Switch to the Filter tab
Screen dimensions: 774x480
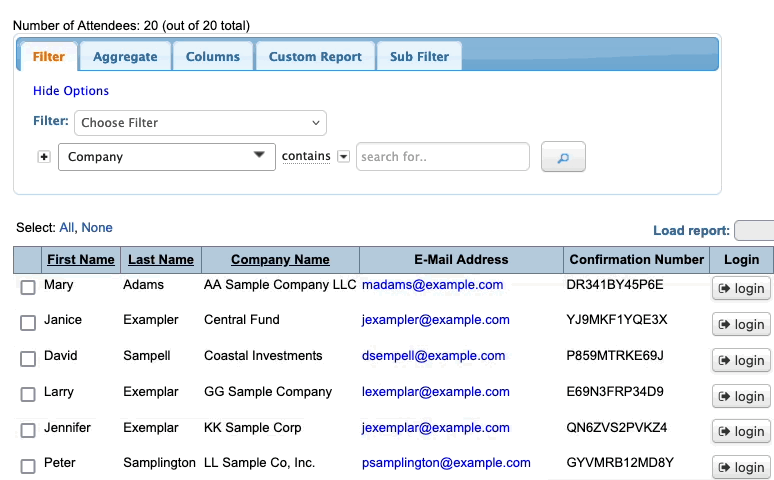(x=48, y=57)
